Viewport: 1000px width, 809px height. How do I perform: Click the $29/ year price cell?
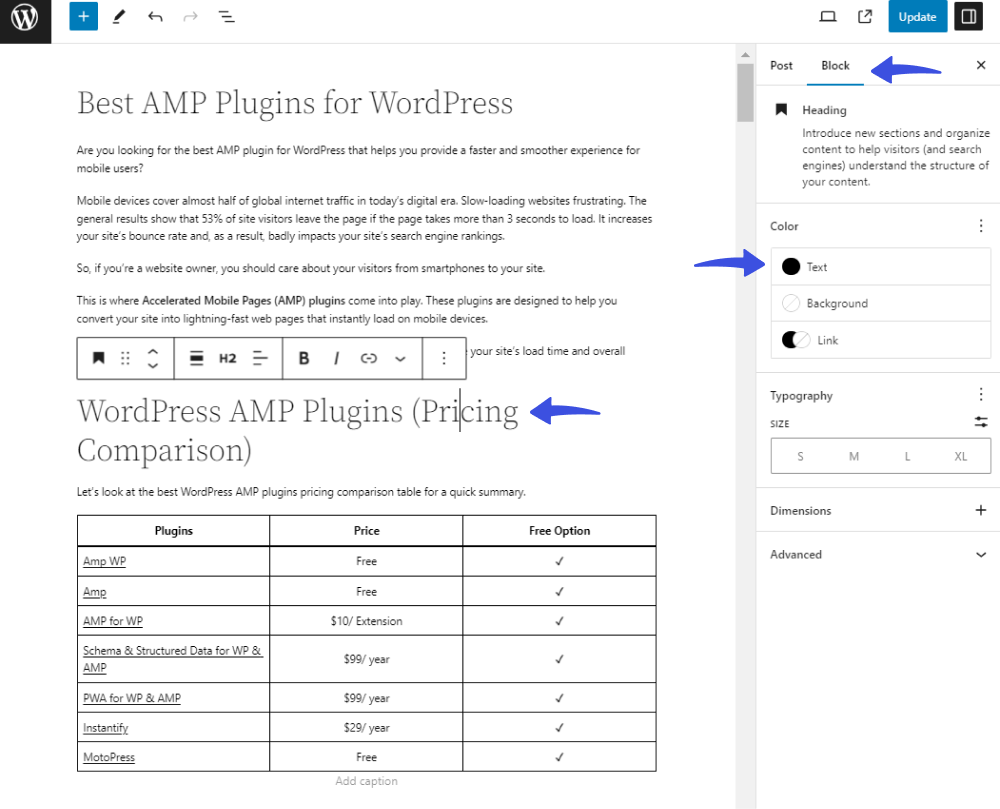coord(366,727)
